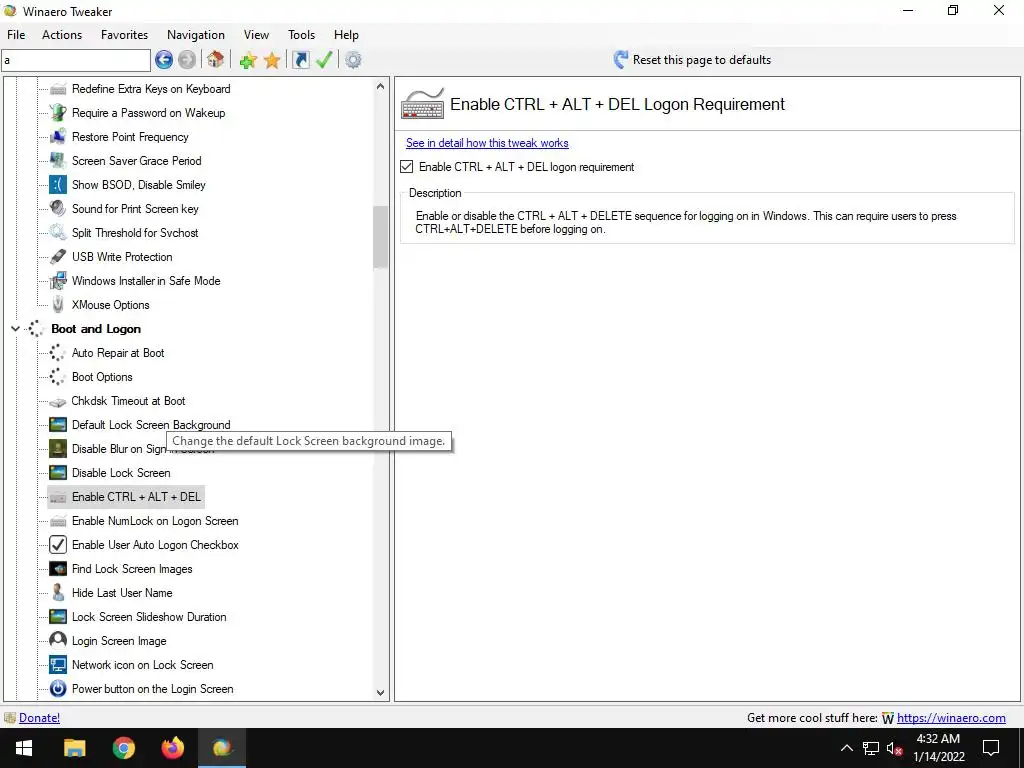Image resolution: width=1024 pixels, height=768 pixels.
Task: Open File Explorer from the taskbar
Action: click(x=74, y=748)
